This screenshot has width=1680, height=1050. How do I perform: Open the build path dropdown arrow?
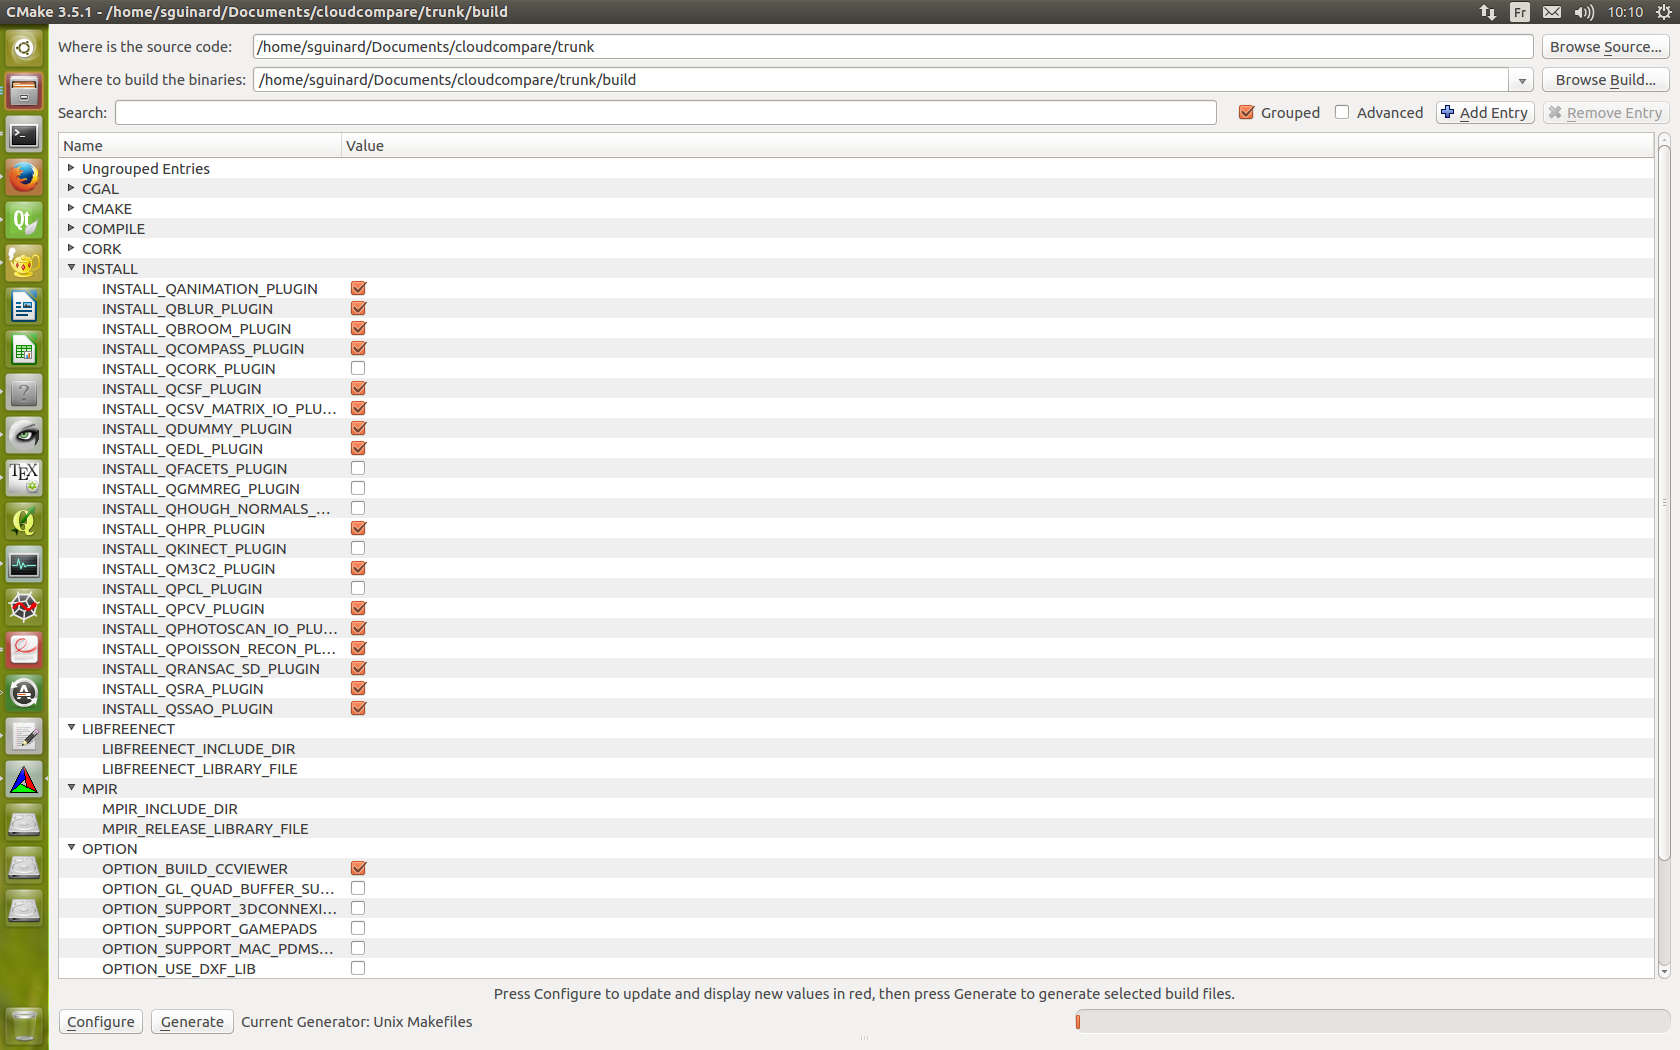(1521, 80)
